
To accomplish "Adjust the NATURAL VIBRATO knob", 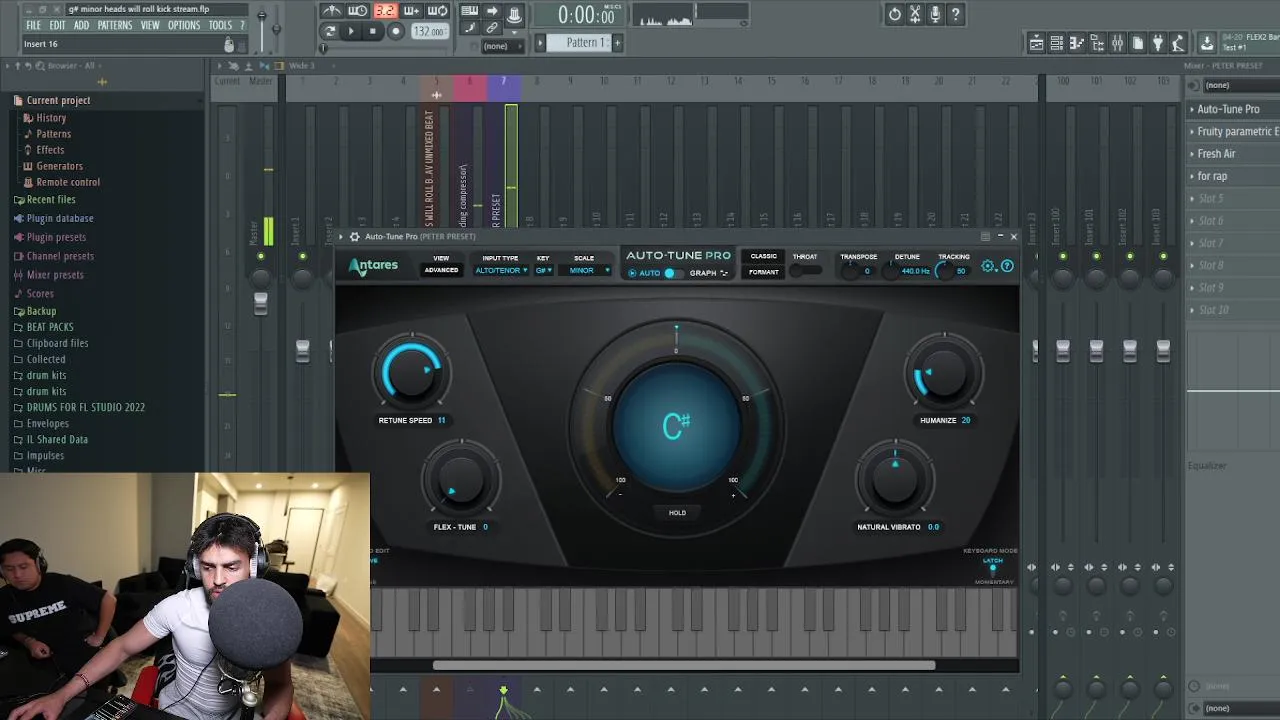I will pyautogui.click(x=895, y=480).
